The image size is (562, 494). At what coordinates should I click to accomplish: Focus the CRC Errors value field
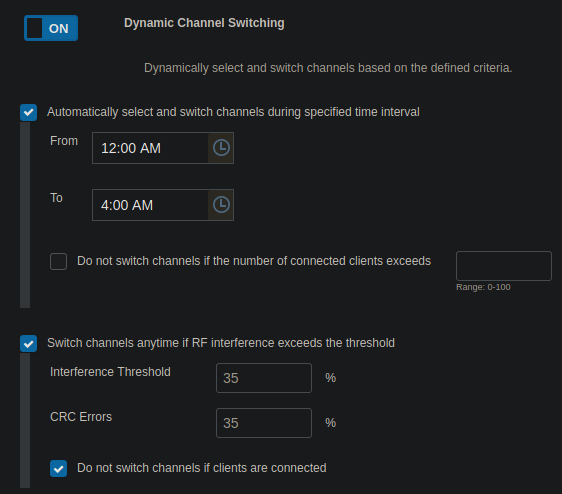[x=264, y=423]
